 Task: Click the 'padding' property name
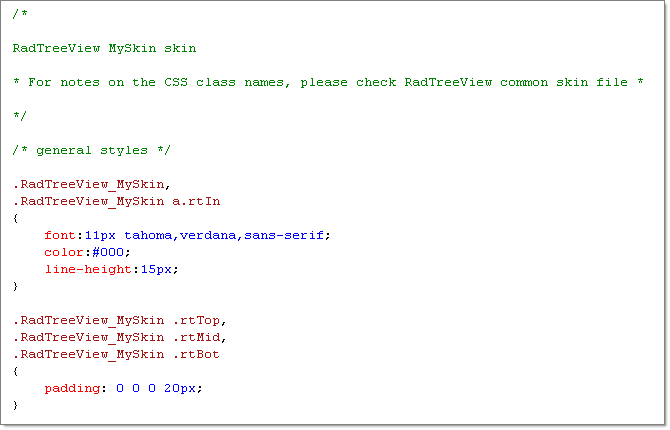(72, 389)
